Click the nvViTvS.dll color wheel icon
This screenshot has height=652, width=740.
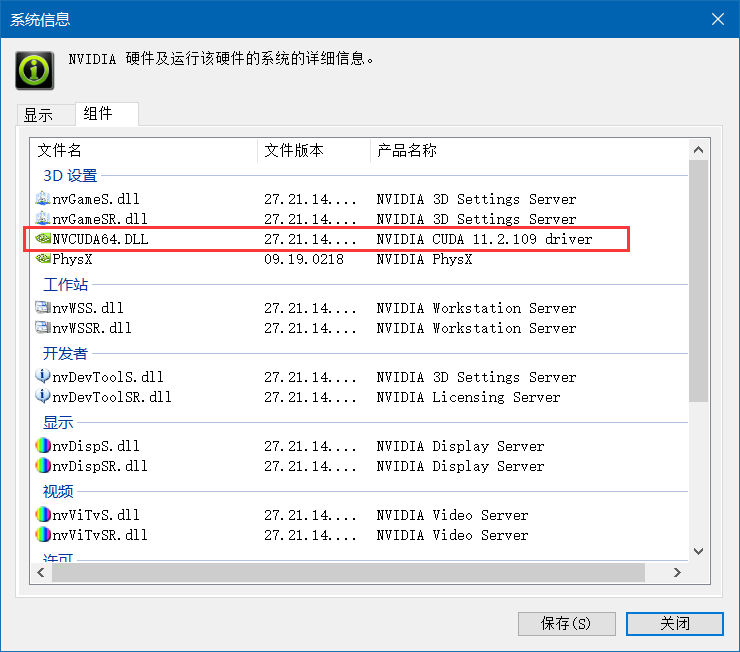[43, 514]
